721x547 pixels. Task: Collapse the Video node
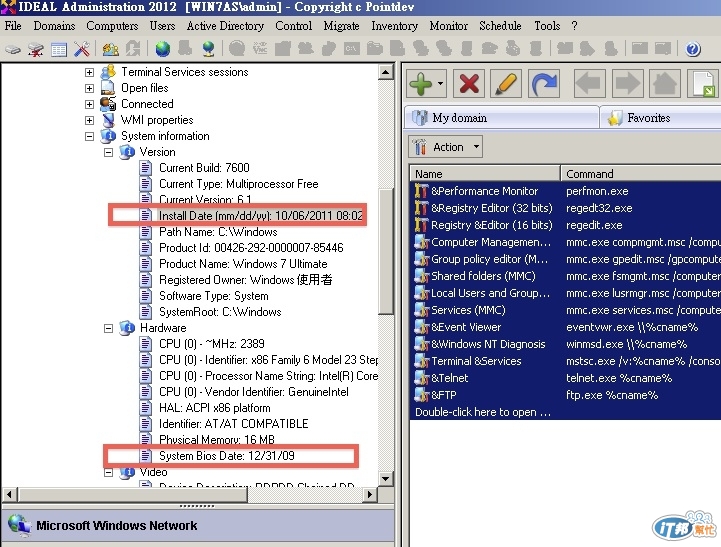point(108,473)
